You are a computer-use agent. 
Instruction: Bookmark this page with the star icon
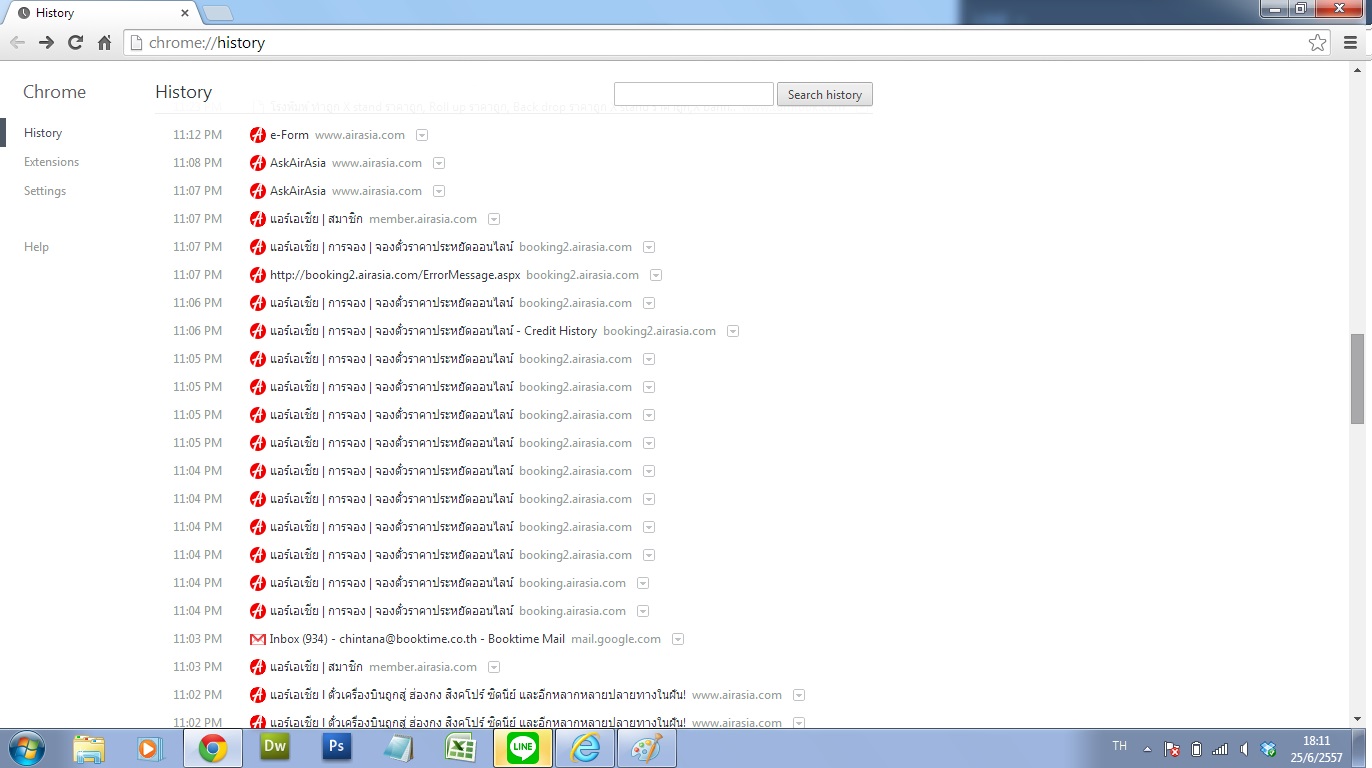click(1318, 42)
